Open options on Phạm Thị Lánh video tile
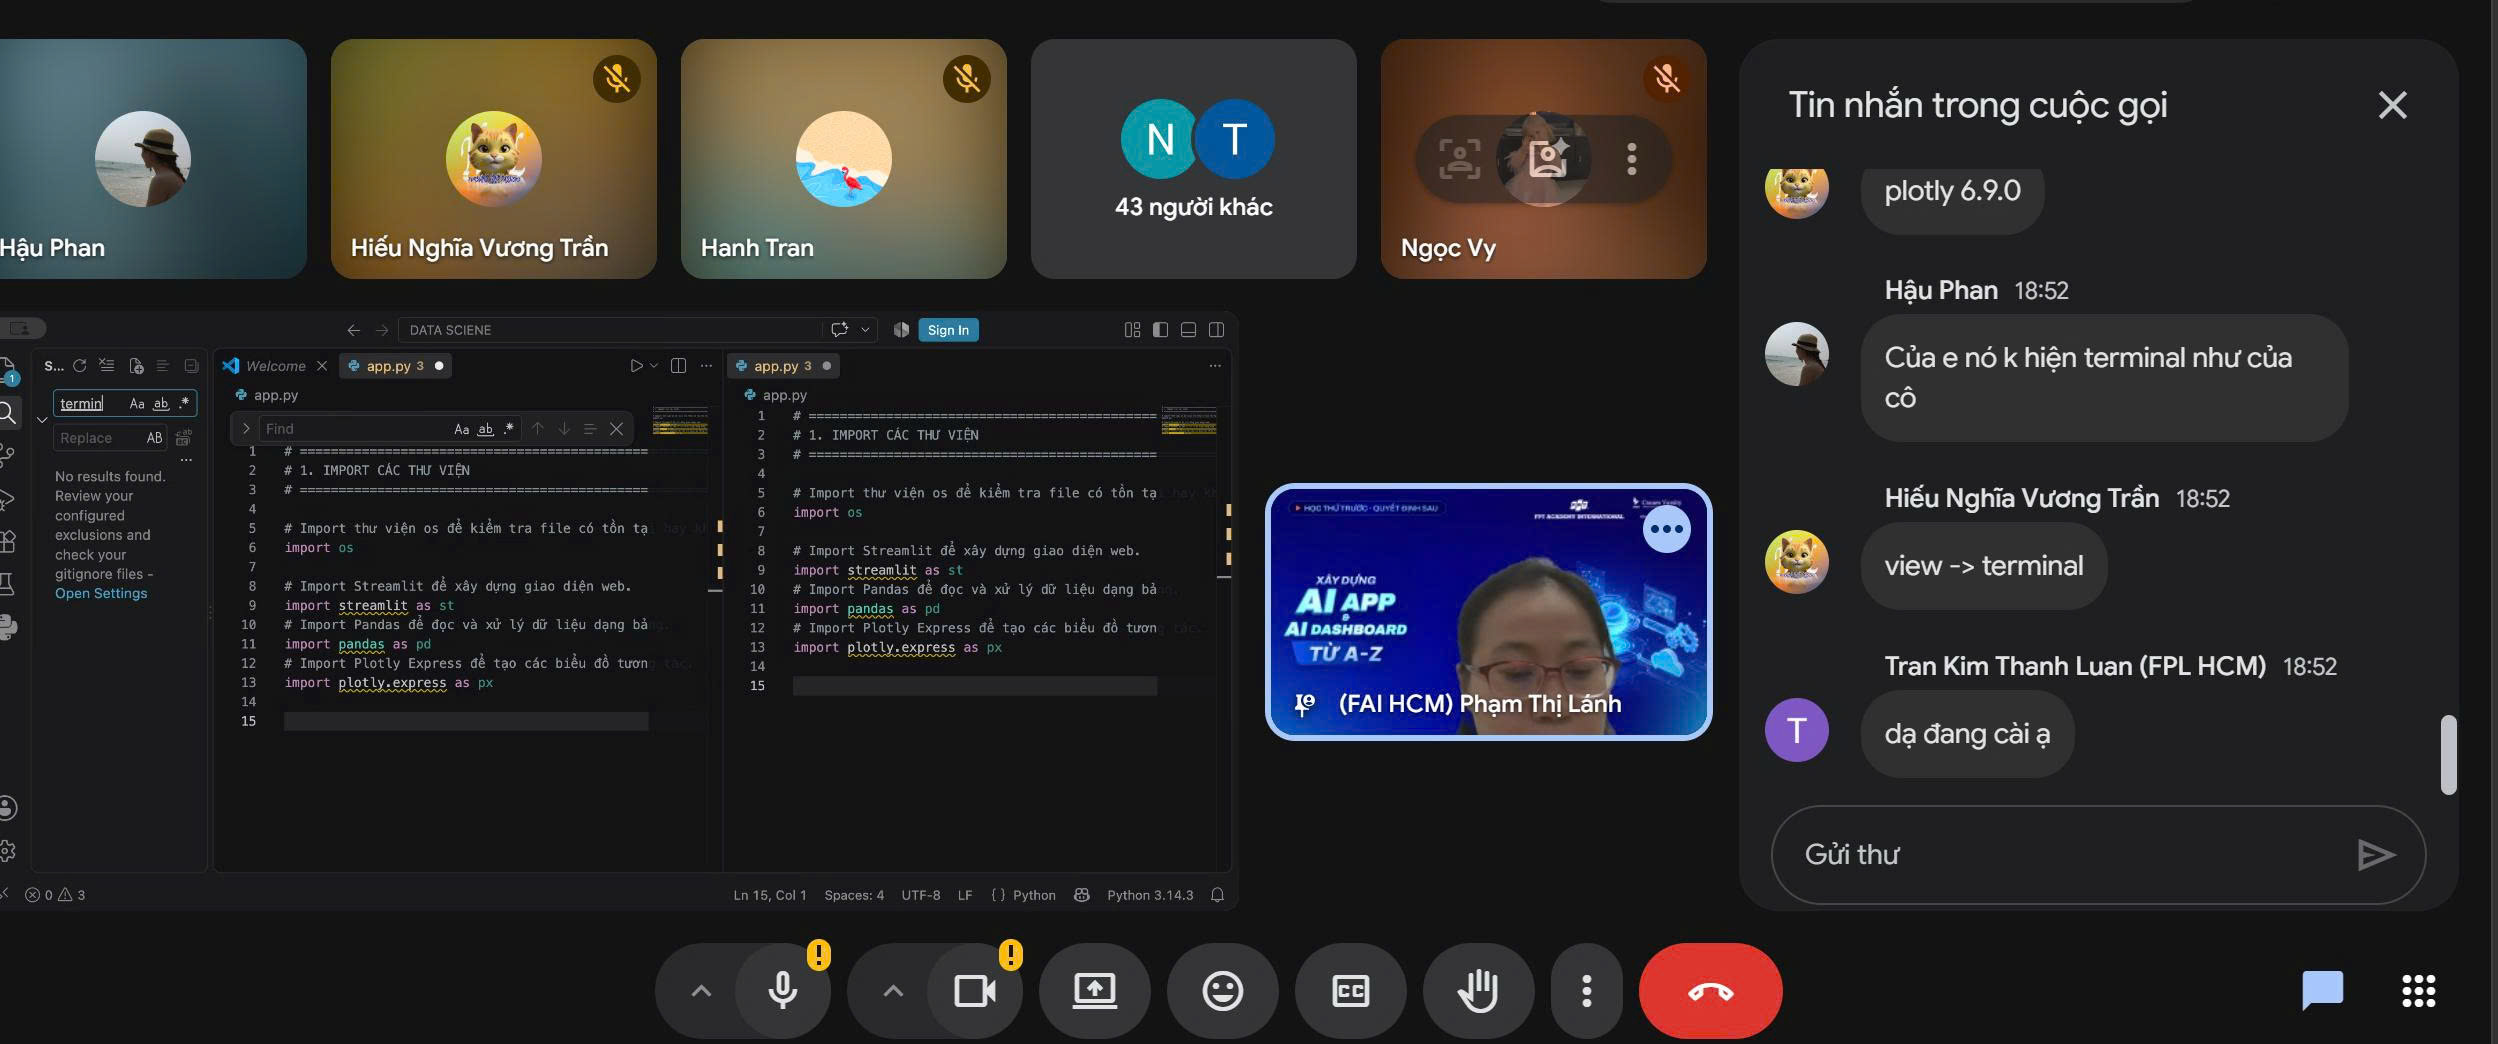2498x1044 pixels. click(1667, 529)
